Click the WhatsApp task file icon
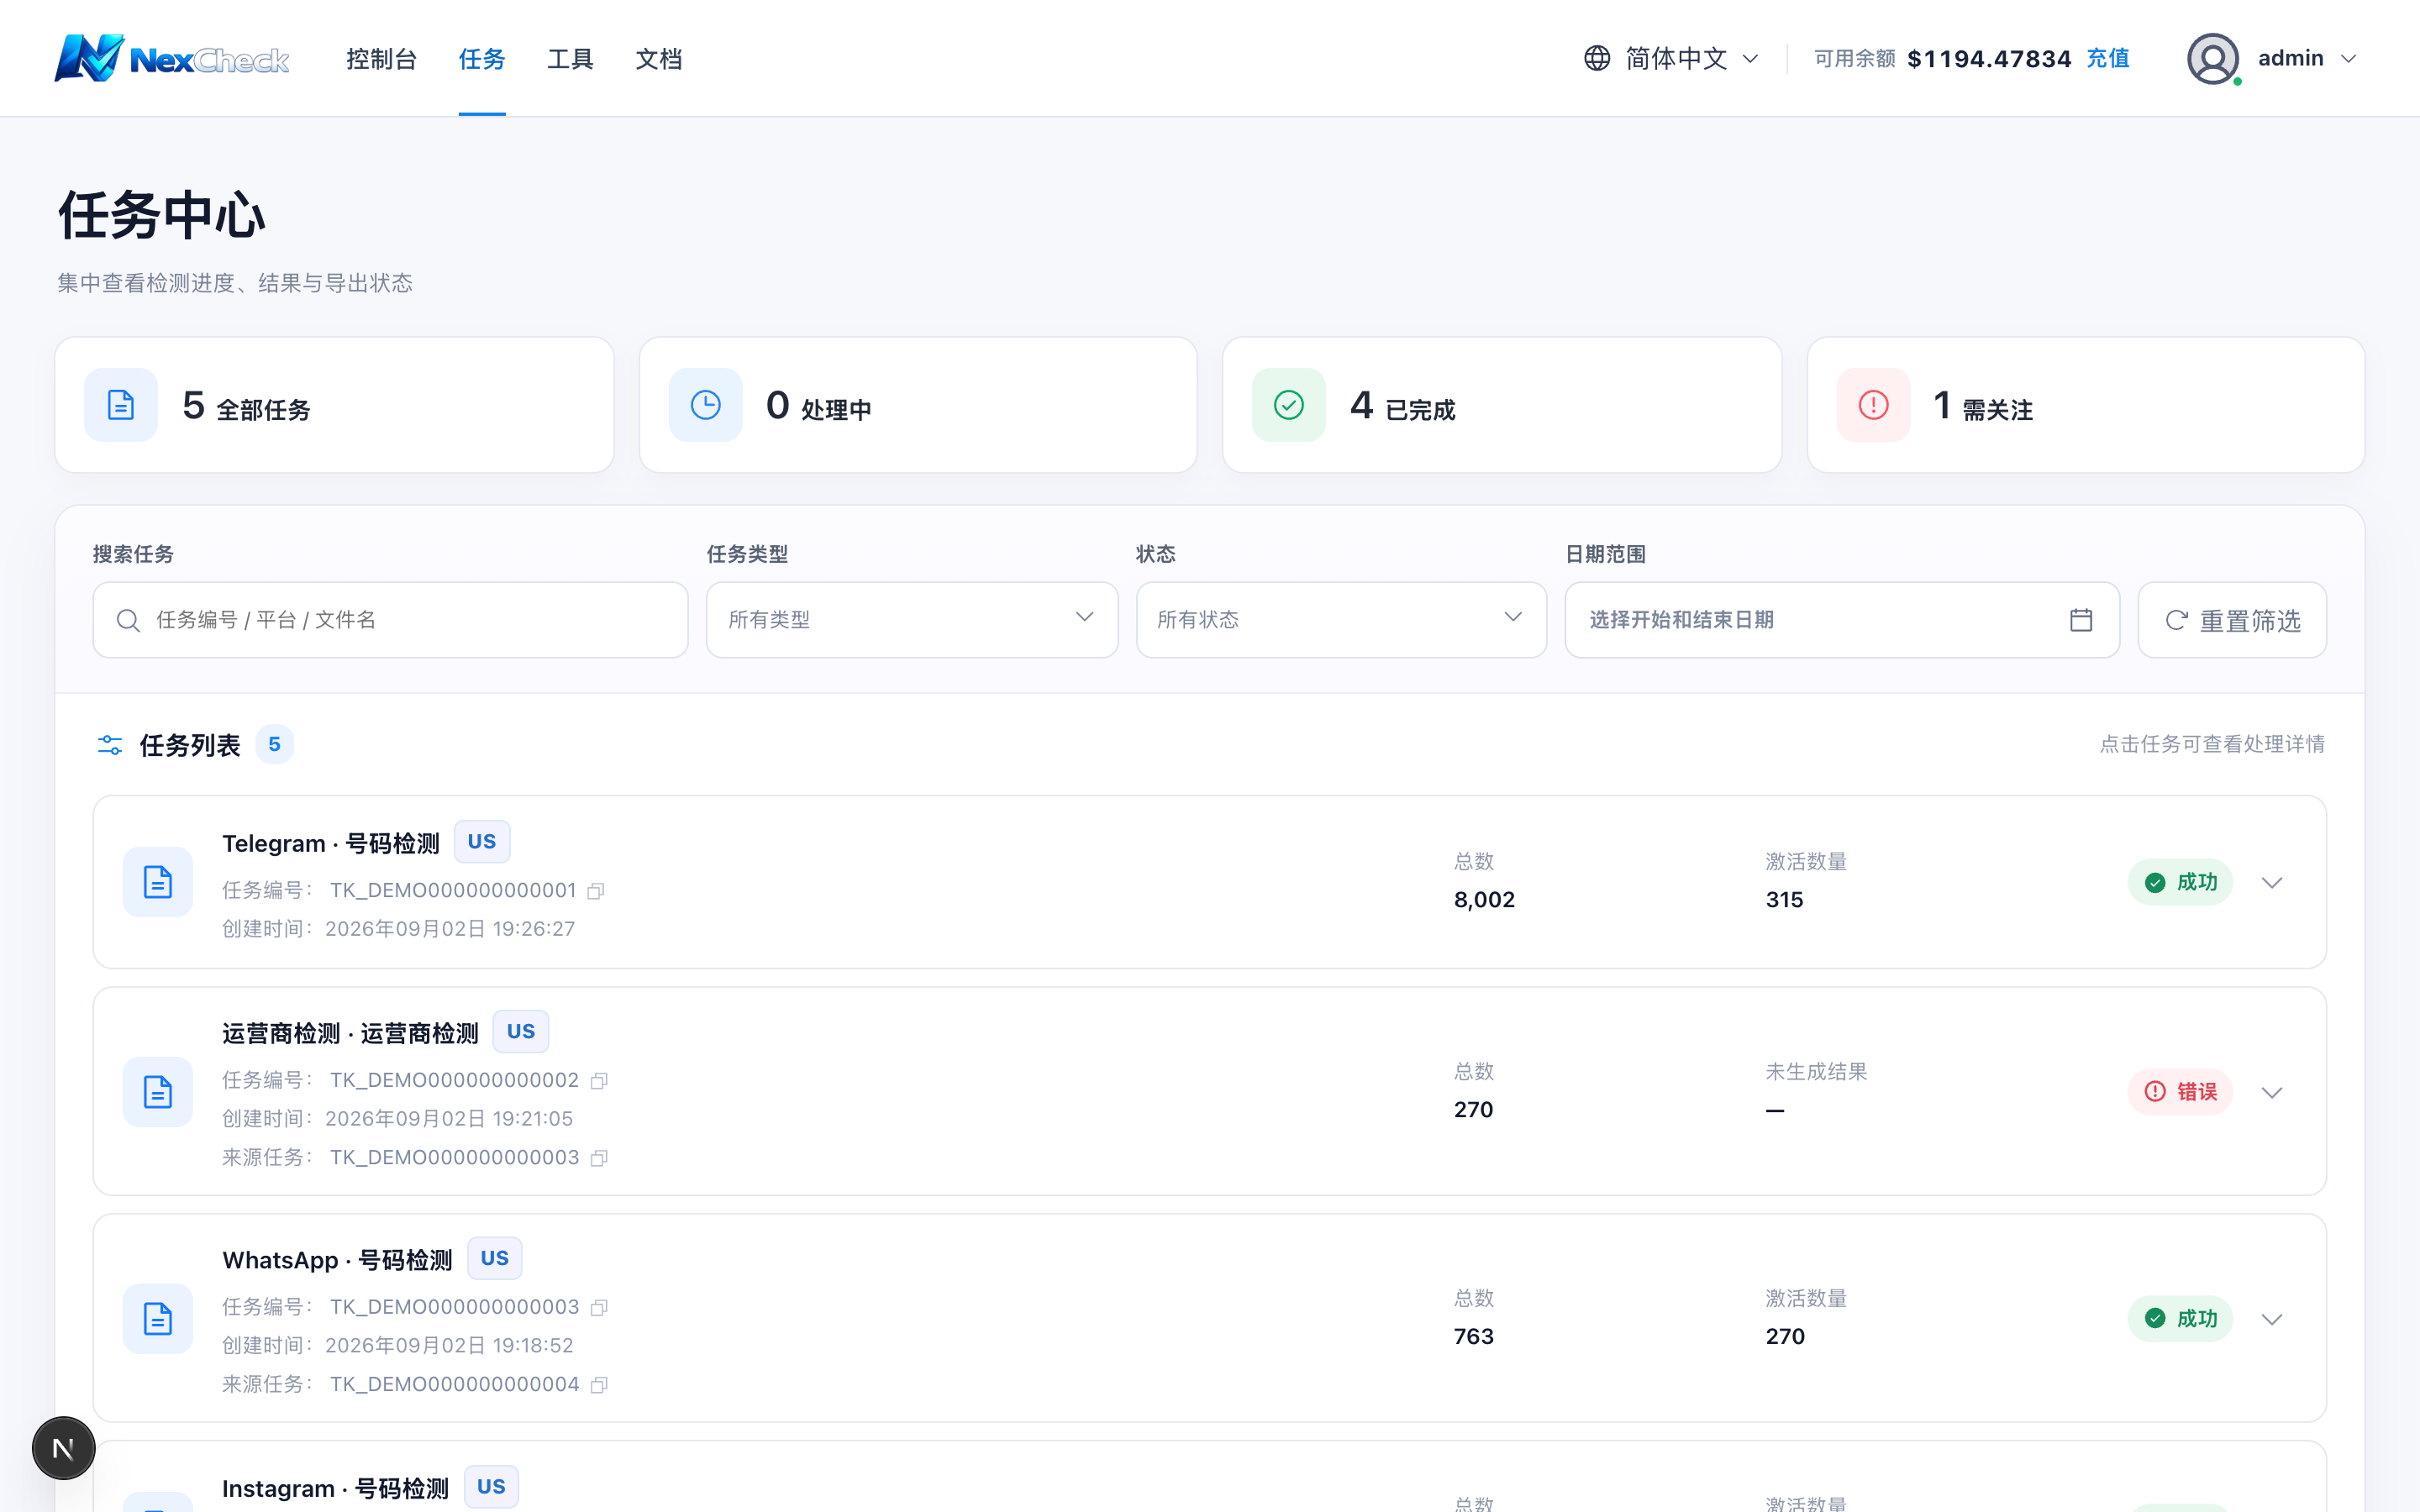Image resolution: width=2420 pixels, height=1512 pixels. (x=158, y=1319)
